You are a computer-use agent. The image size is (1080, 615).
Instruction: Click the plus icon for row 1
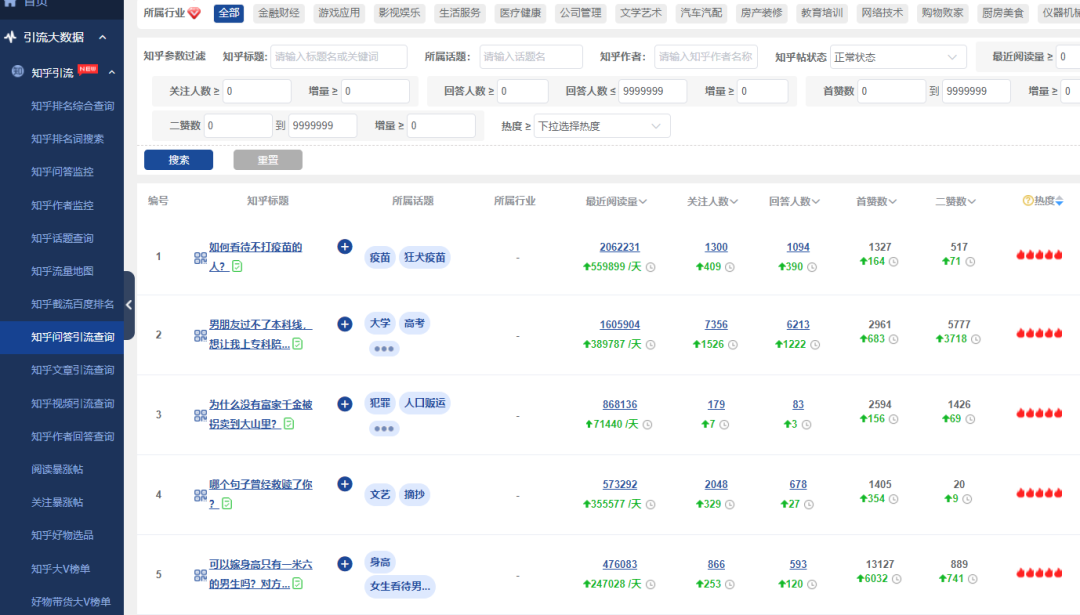click(x=345, y=247)
